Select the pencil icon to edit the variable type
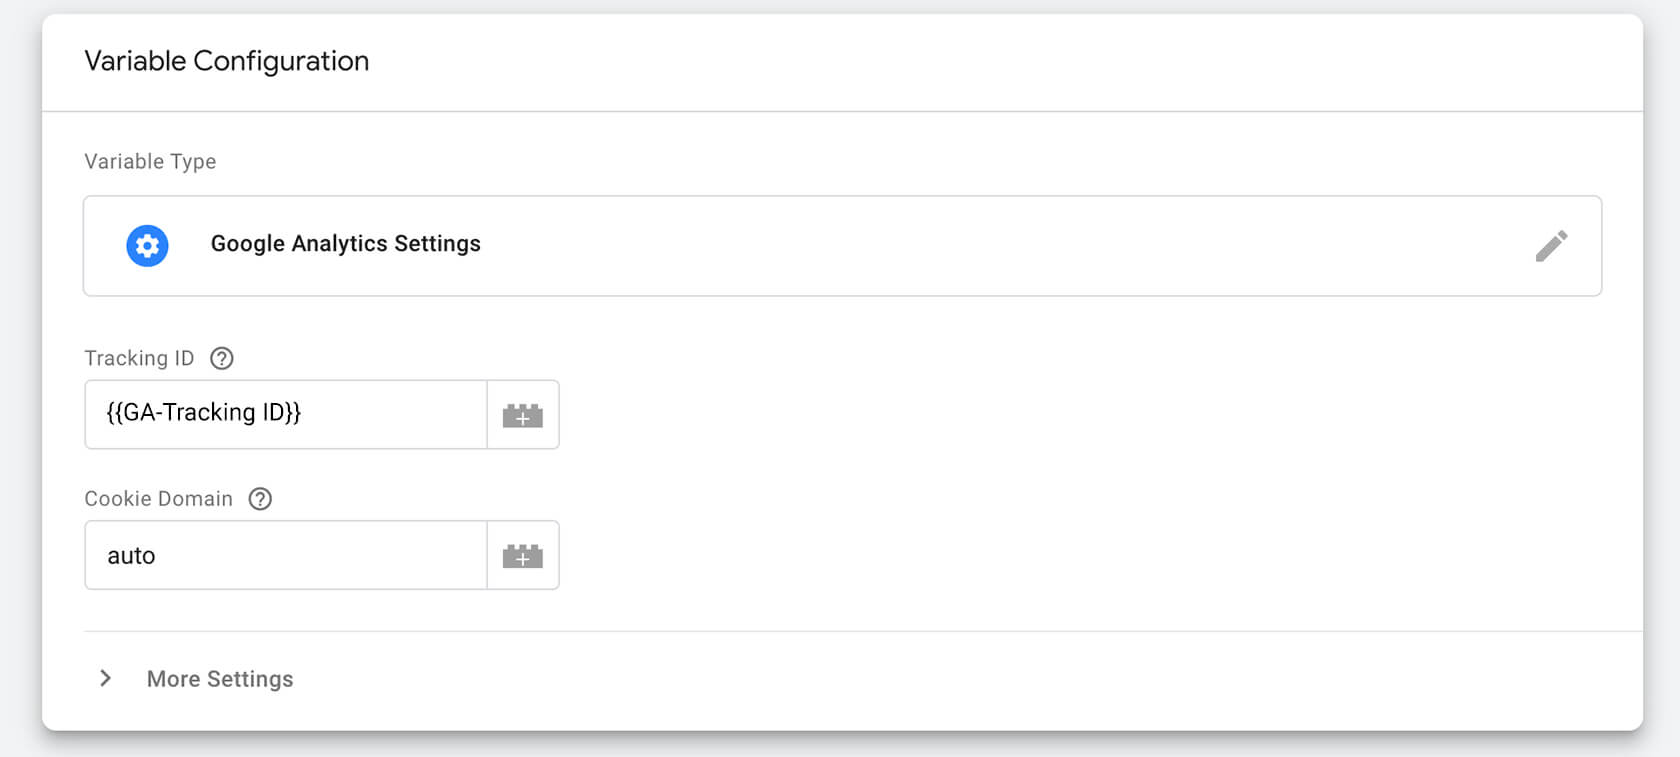Viewport: 1680px width, 757px height. 1552,245
